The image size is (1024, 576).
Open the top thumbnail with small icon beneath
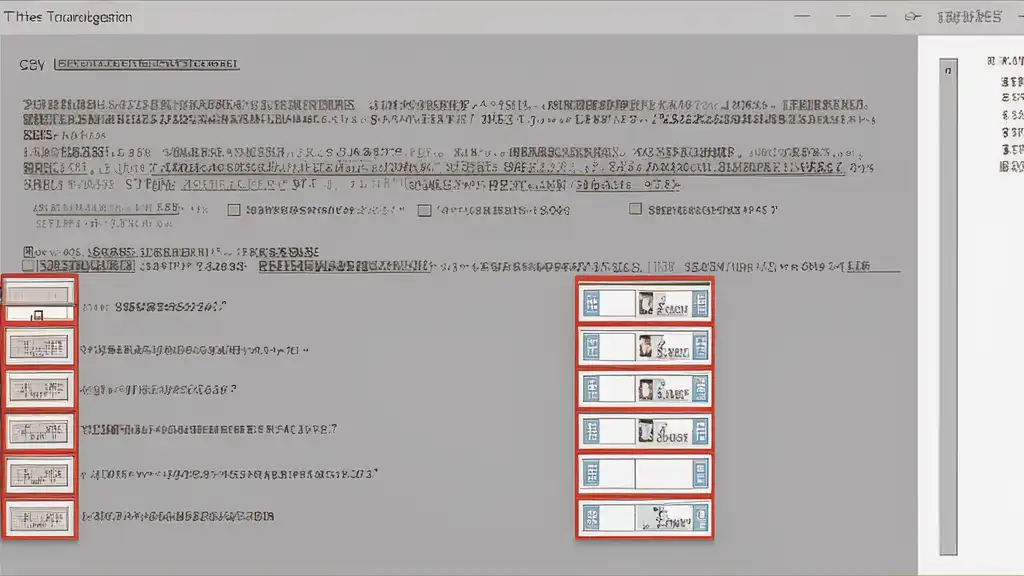tap(39, 300)
